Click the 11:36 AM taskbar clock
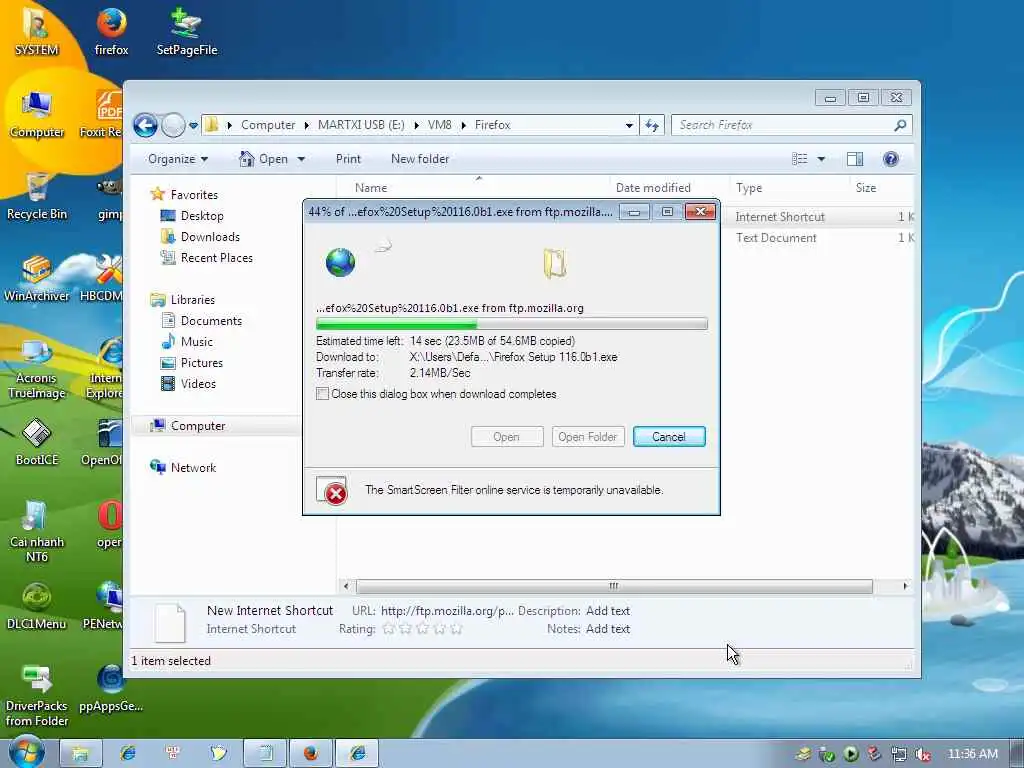 click(972, 754)
